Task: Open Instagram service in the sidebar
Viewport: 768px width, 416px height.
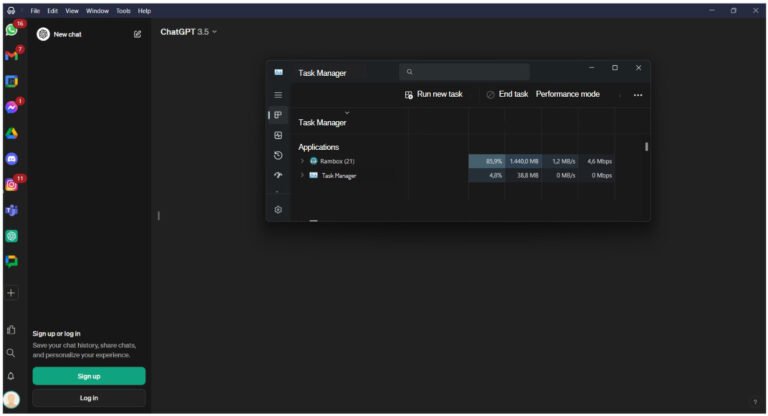Action: pyautogui.click(x=11, y=185)
